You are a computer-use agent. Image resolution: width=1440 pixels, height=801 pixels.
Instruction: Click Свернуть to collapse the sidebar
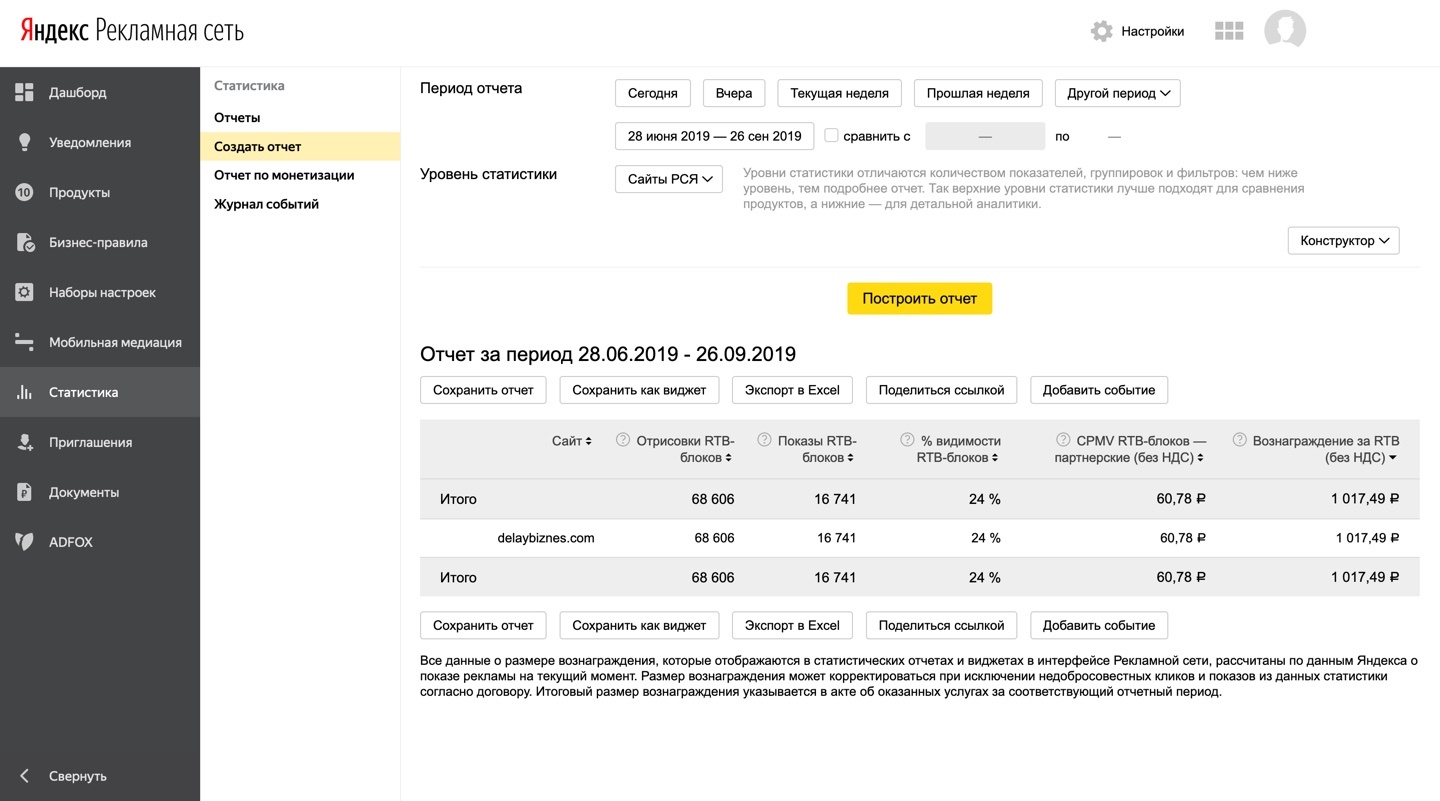click(x=78, y=776)
